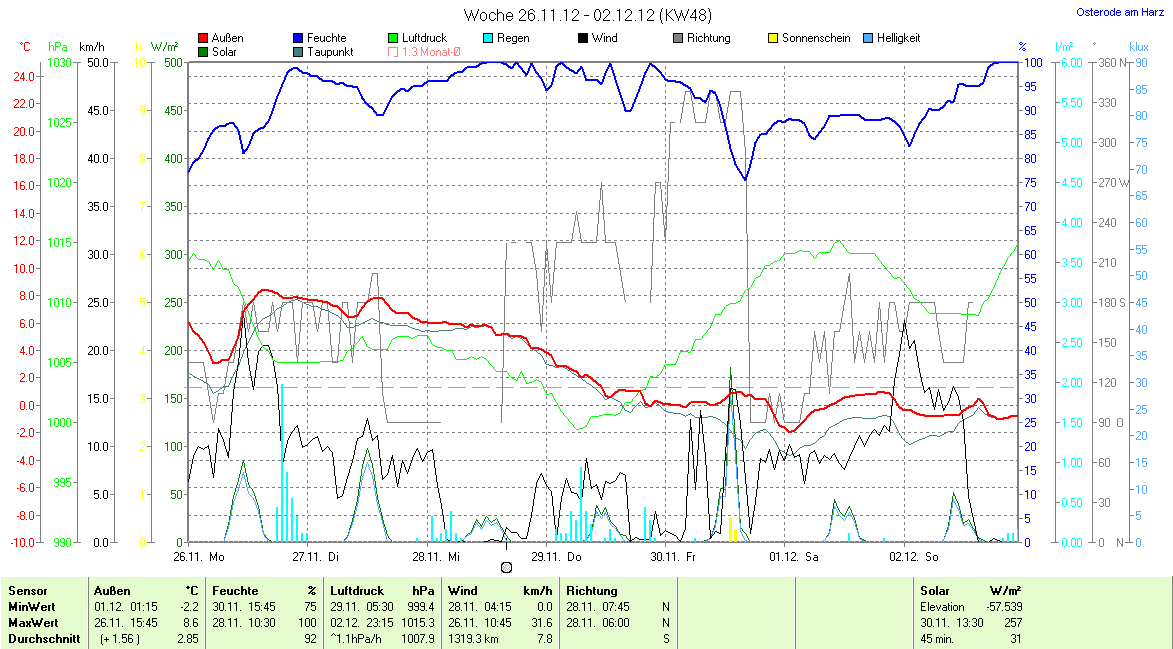Screen dimensions: 1173x649
Task: Click the chart title Woche 26.11.12 - 02.12.12
Action: point(588,16)
